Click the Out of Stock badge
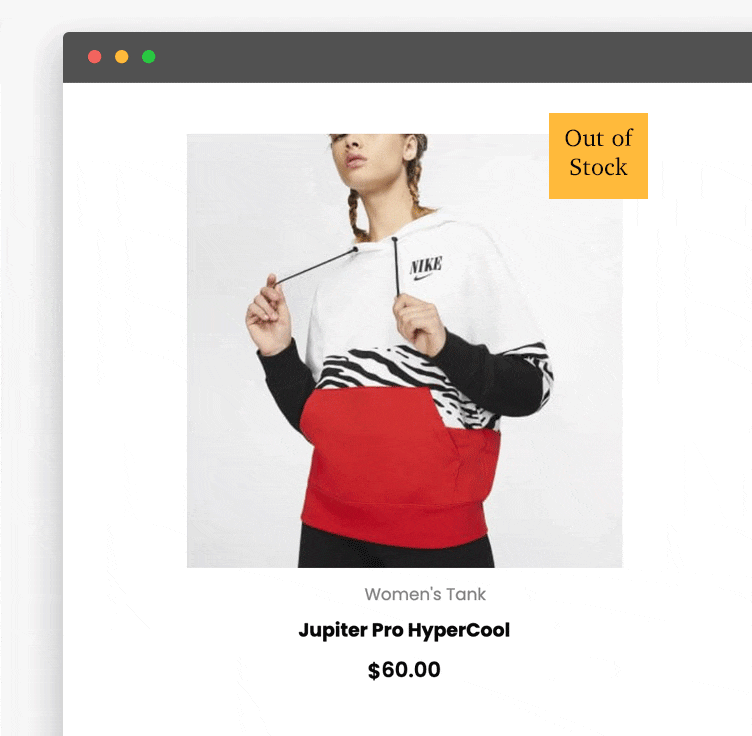 pos(598,156)
